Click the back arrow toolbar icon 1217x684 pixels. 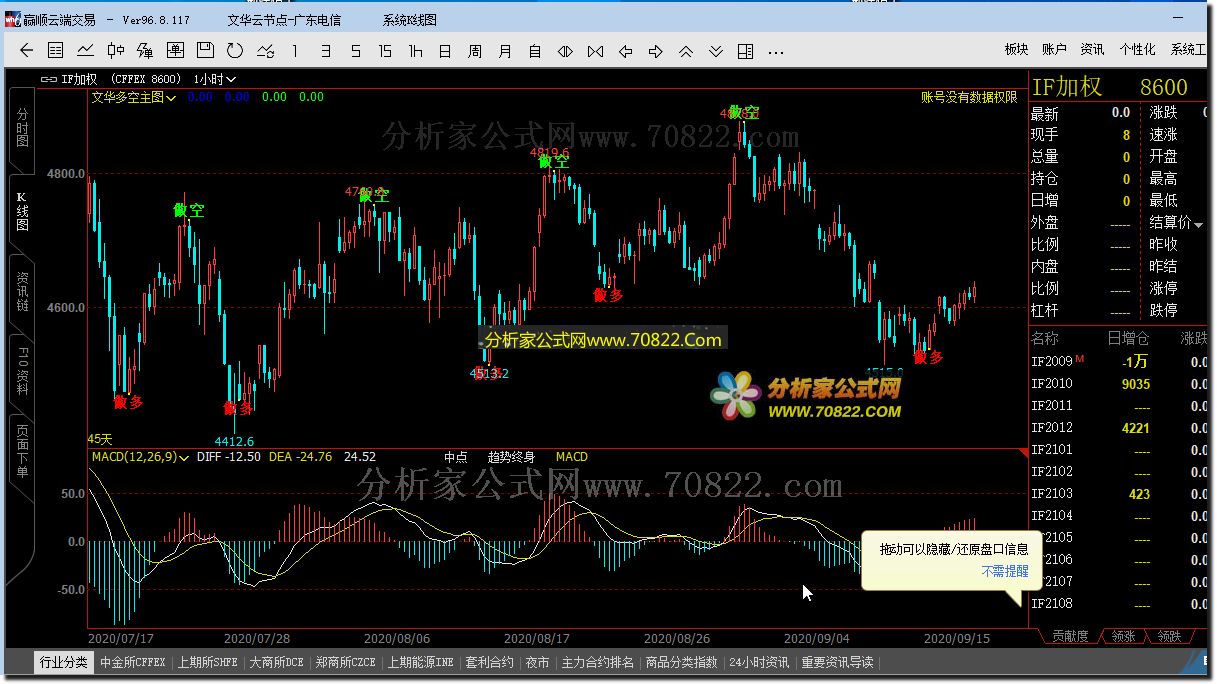(x=25, y=51)
